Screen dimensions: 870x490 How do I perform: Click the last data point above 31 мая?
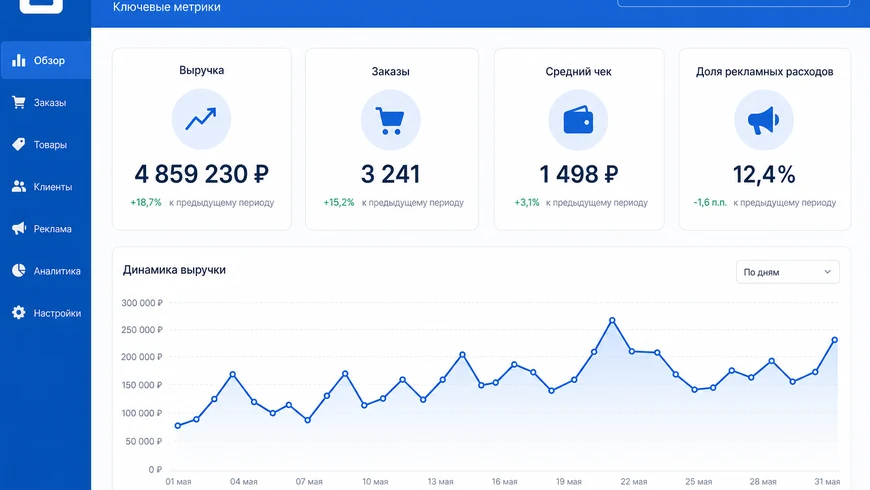[834, 340]
